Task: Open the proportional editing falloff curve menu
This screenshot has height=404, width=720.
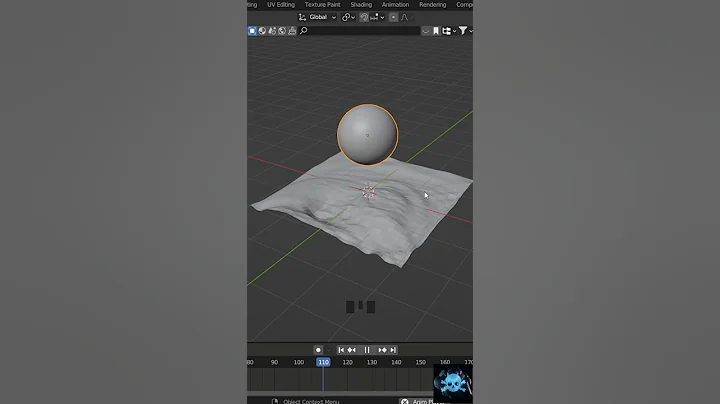Action: (406, 17)
